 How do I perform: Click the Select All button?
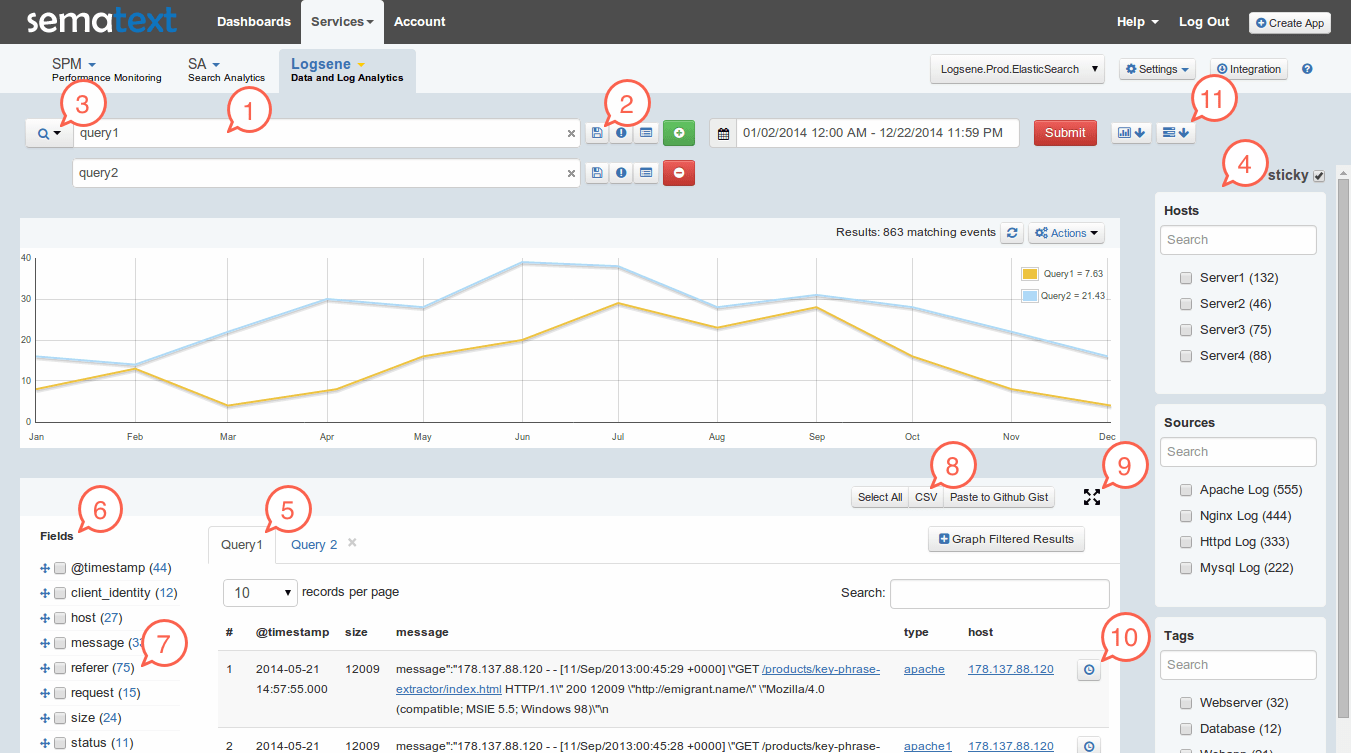click(880, 497)
